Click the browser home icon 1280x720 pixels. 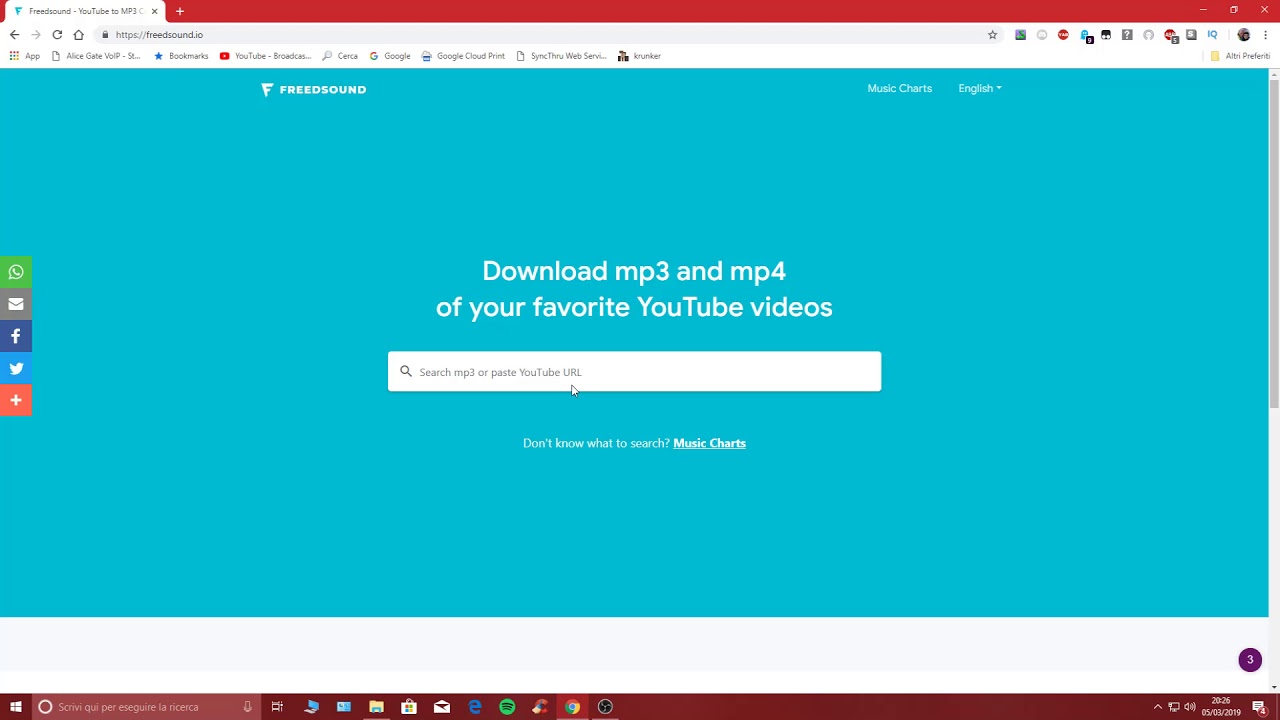pyautogui.click(x=79, y=35)
